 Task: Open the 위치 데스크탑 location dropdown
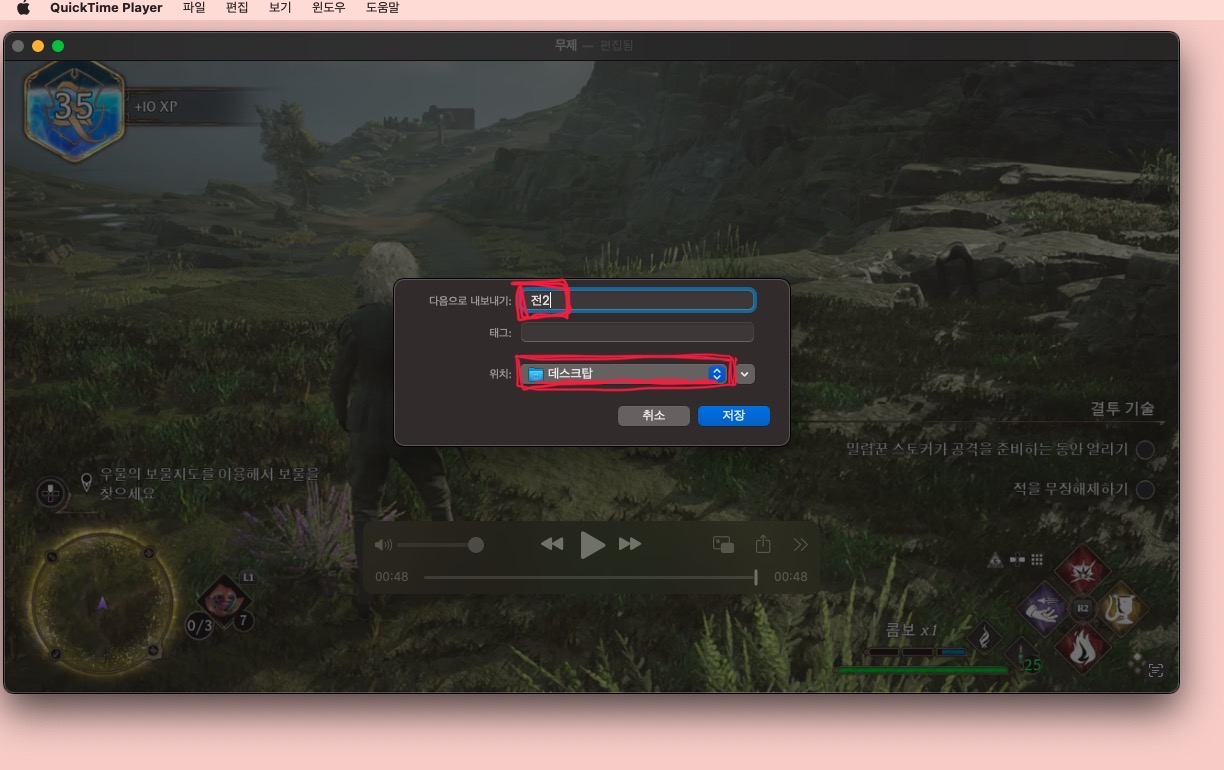(x=626, y=373)
